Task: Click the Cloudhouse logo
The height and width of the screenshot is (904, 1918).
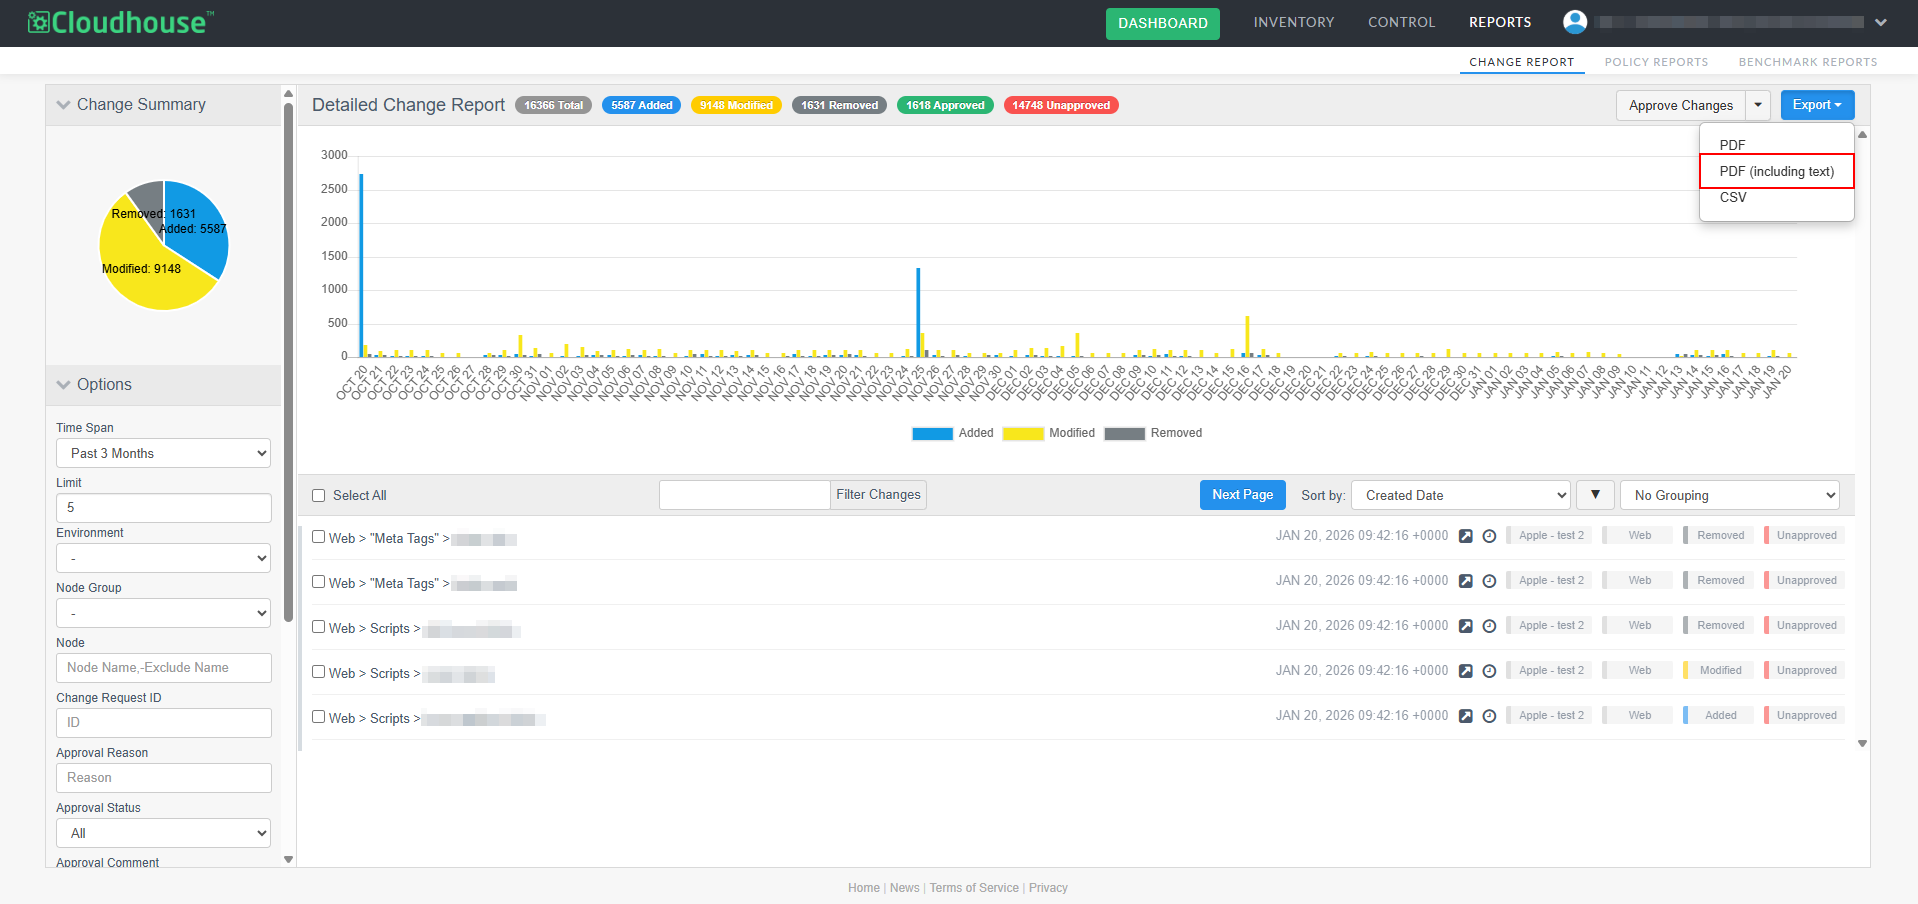Action: [x=121, y=22]
